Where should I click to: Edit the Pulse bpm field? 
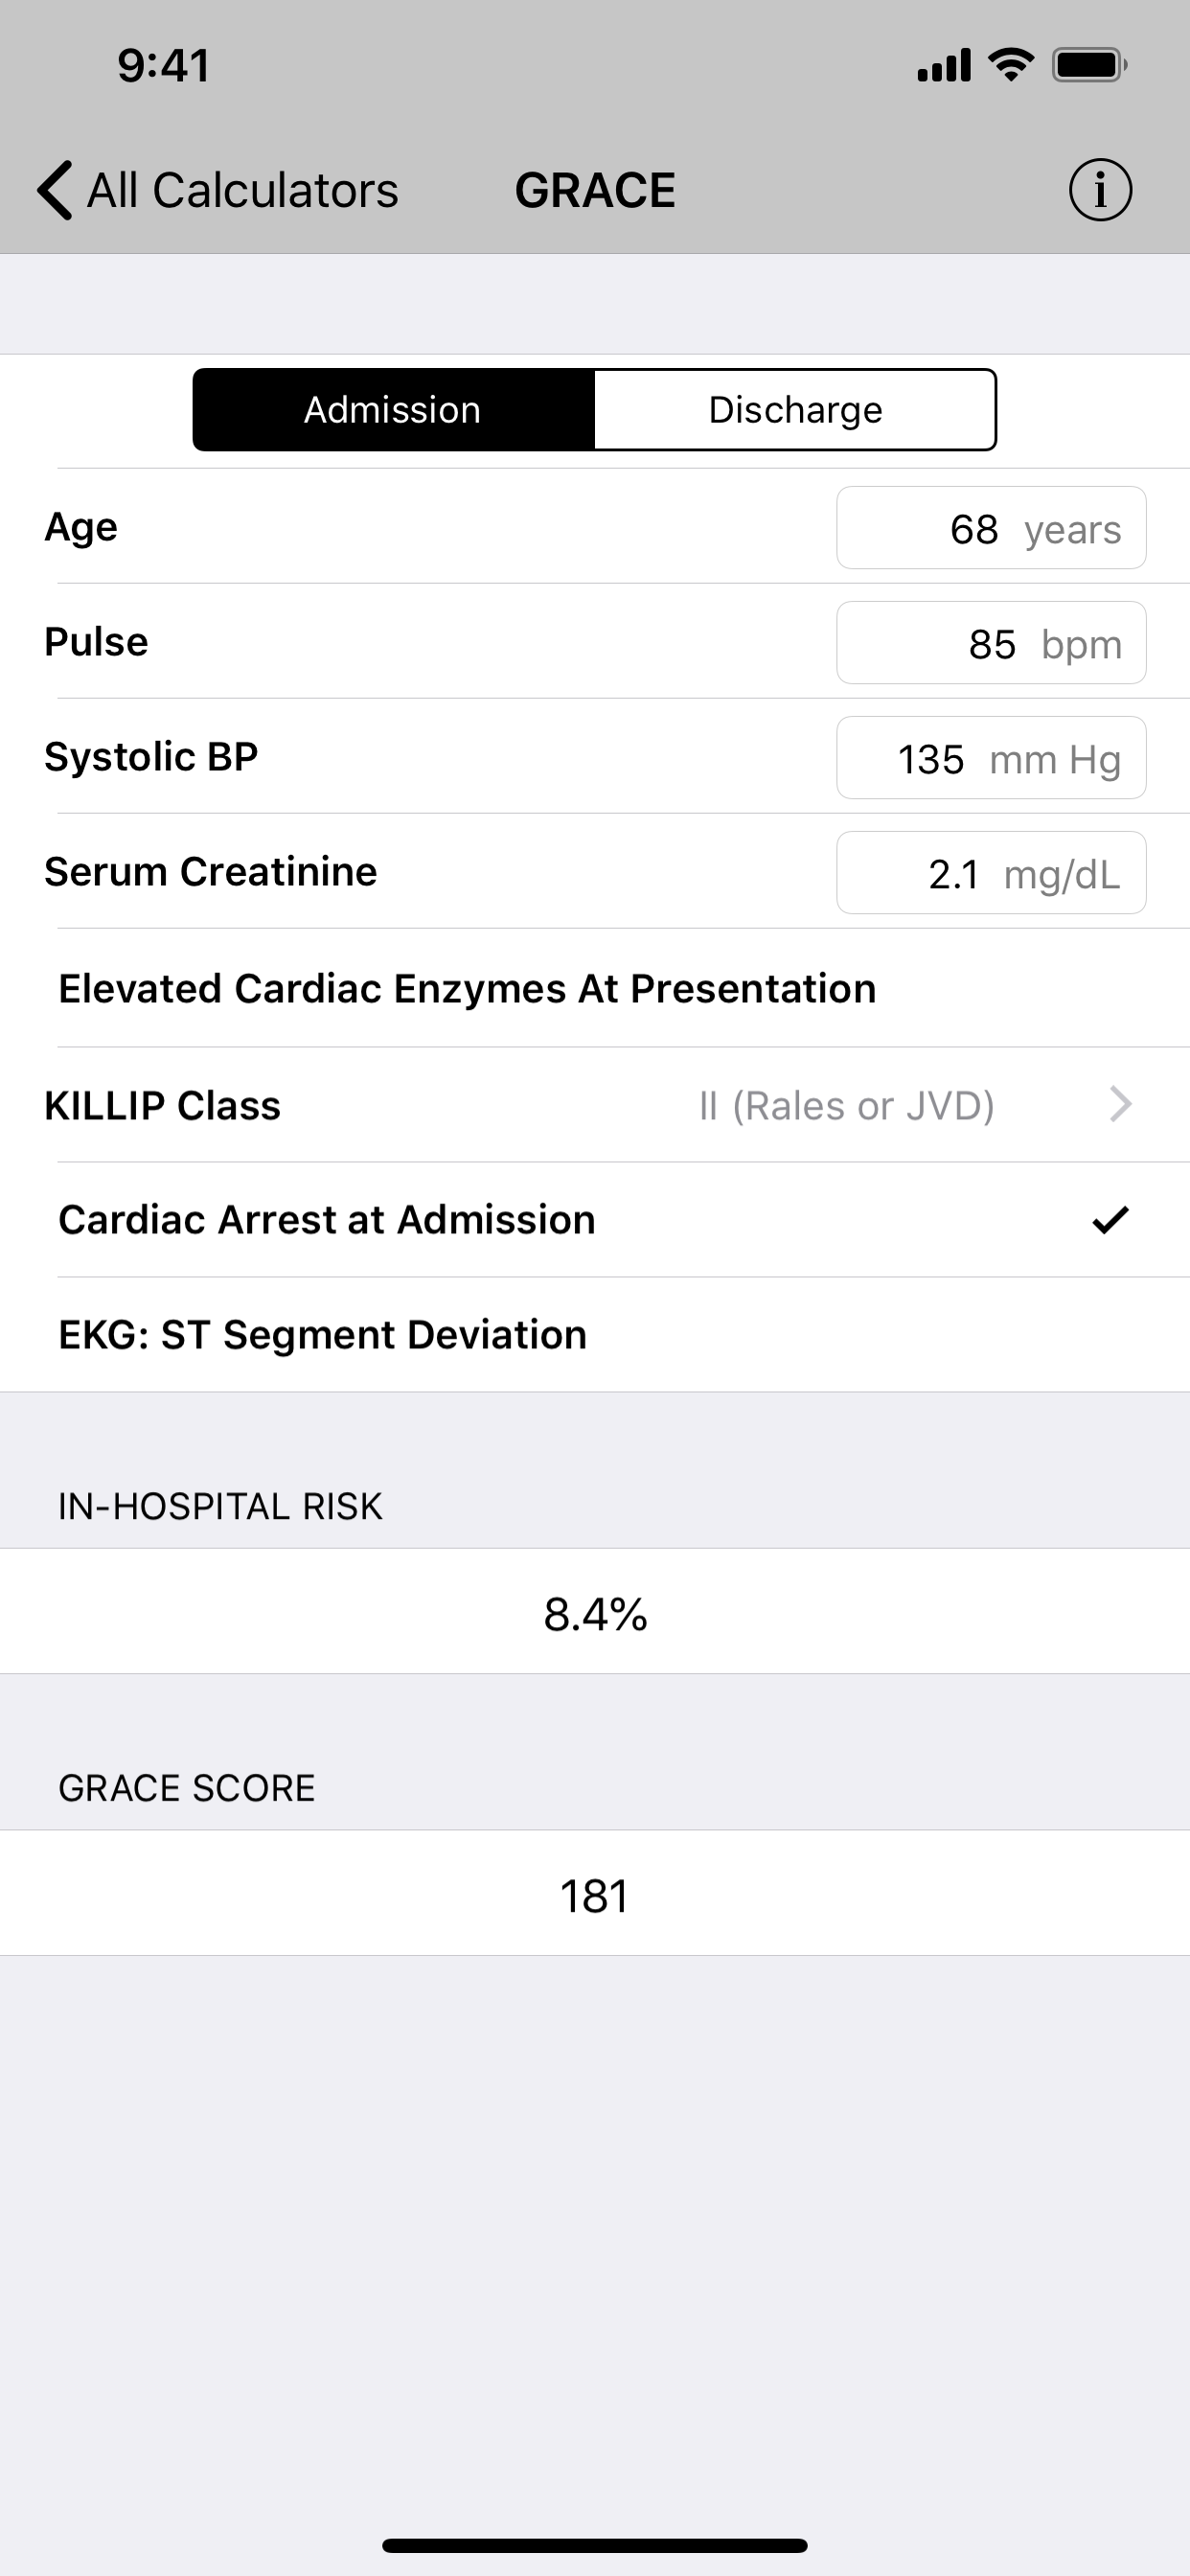991,643
